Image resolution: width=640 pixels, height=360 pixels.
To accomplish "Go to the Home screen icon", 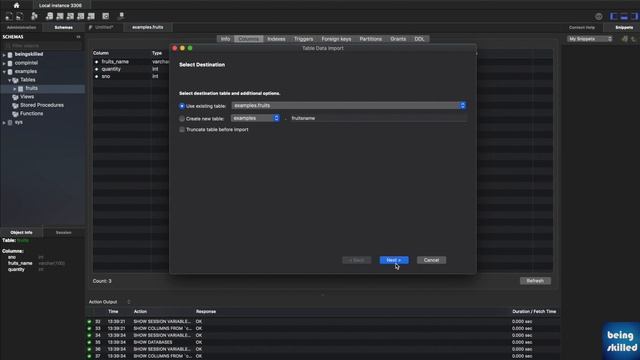I will pyautogui.click(x=16, y=5).
